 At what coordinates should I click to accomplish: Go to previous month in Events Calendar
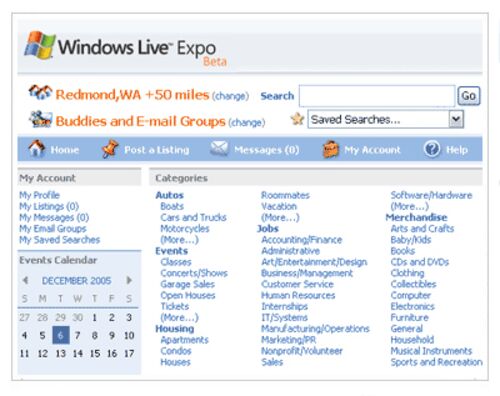coord(25,280)
